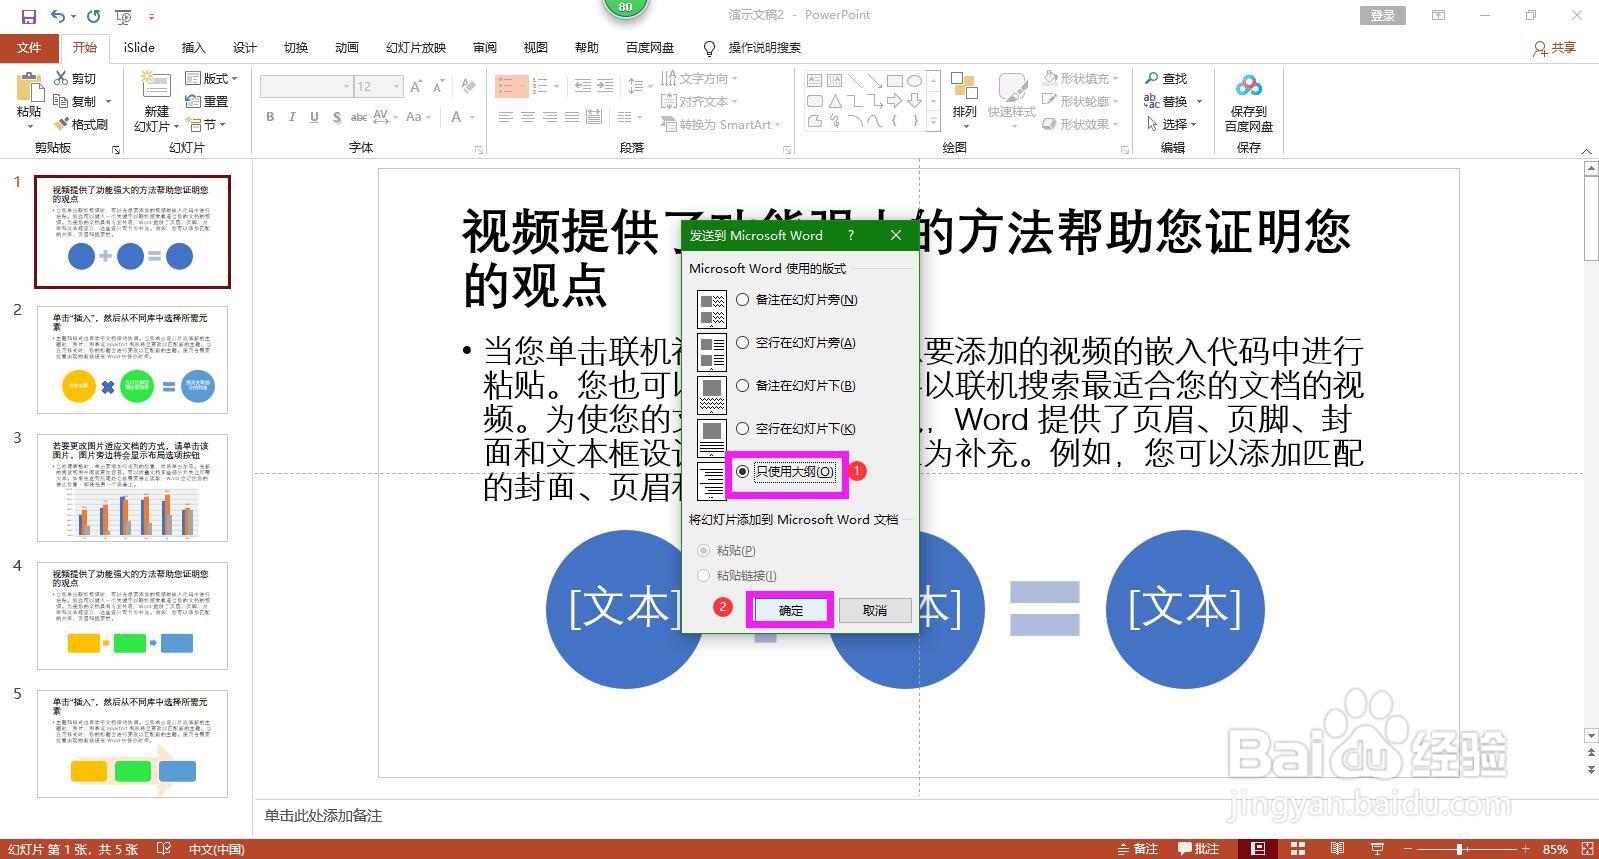The height and width of the screenshot is (859, 1599).
Task: Open the File (文件) tab
Action: point(29,47)
